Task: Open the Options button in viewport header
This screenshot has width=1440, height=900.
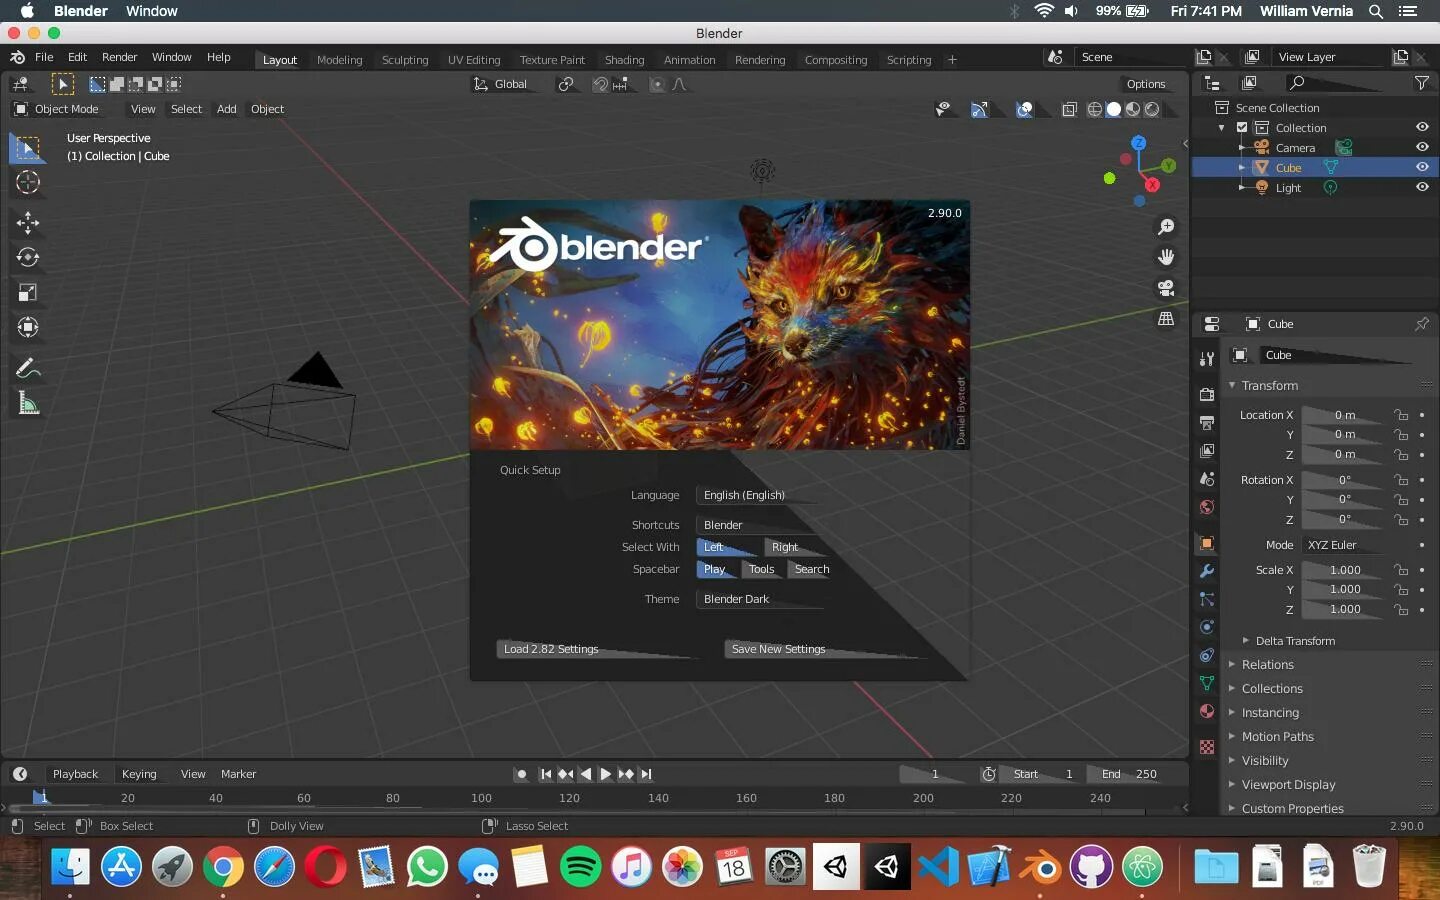Action: [1146, 84]
